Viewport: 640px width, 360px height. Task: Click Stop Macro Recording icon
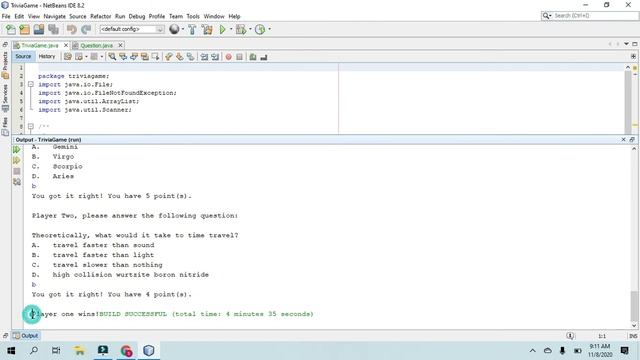240,57
